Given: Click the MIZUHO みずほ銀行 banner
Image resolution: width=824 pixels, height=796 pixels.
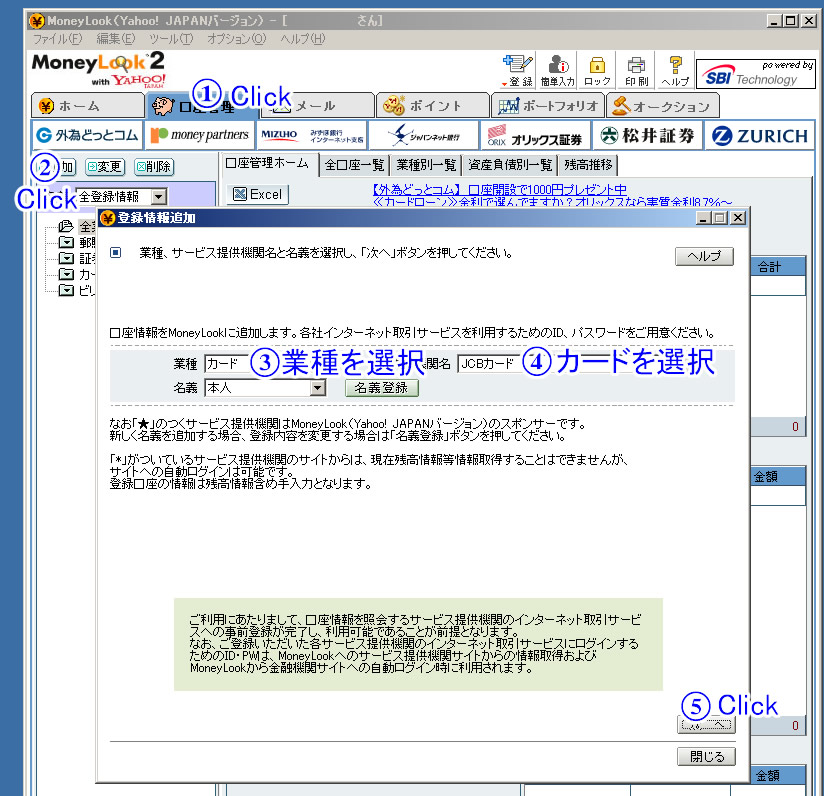Looking at the screenshot, I should (312, 136).
